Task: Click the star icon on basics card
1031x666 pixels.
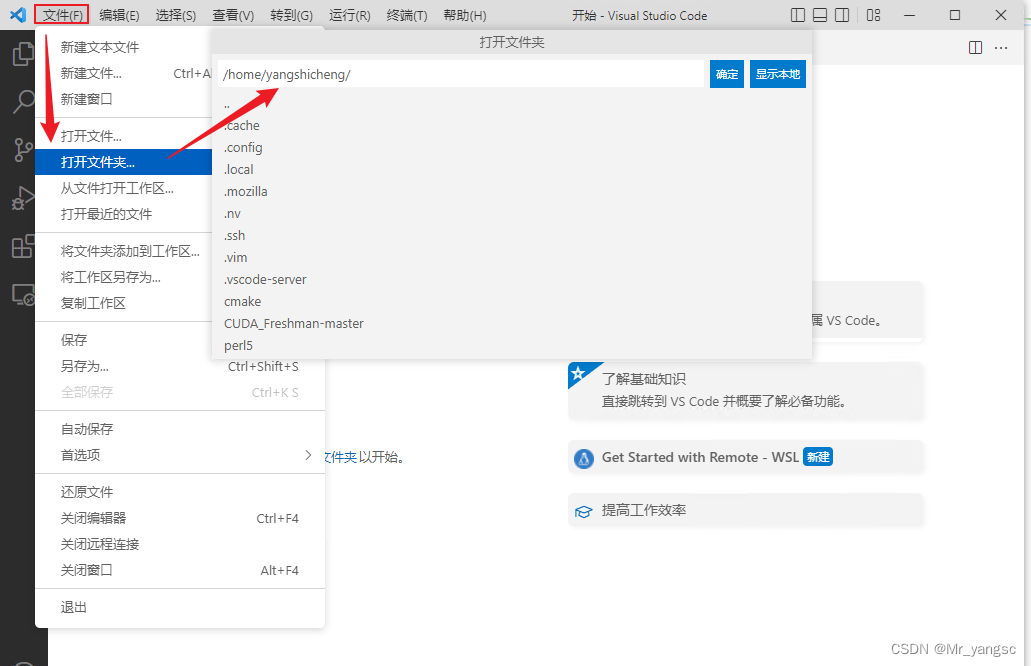Action: tap(578, 374)
